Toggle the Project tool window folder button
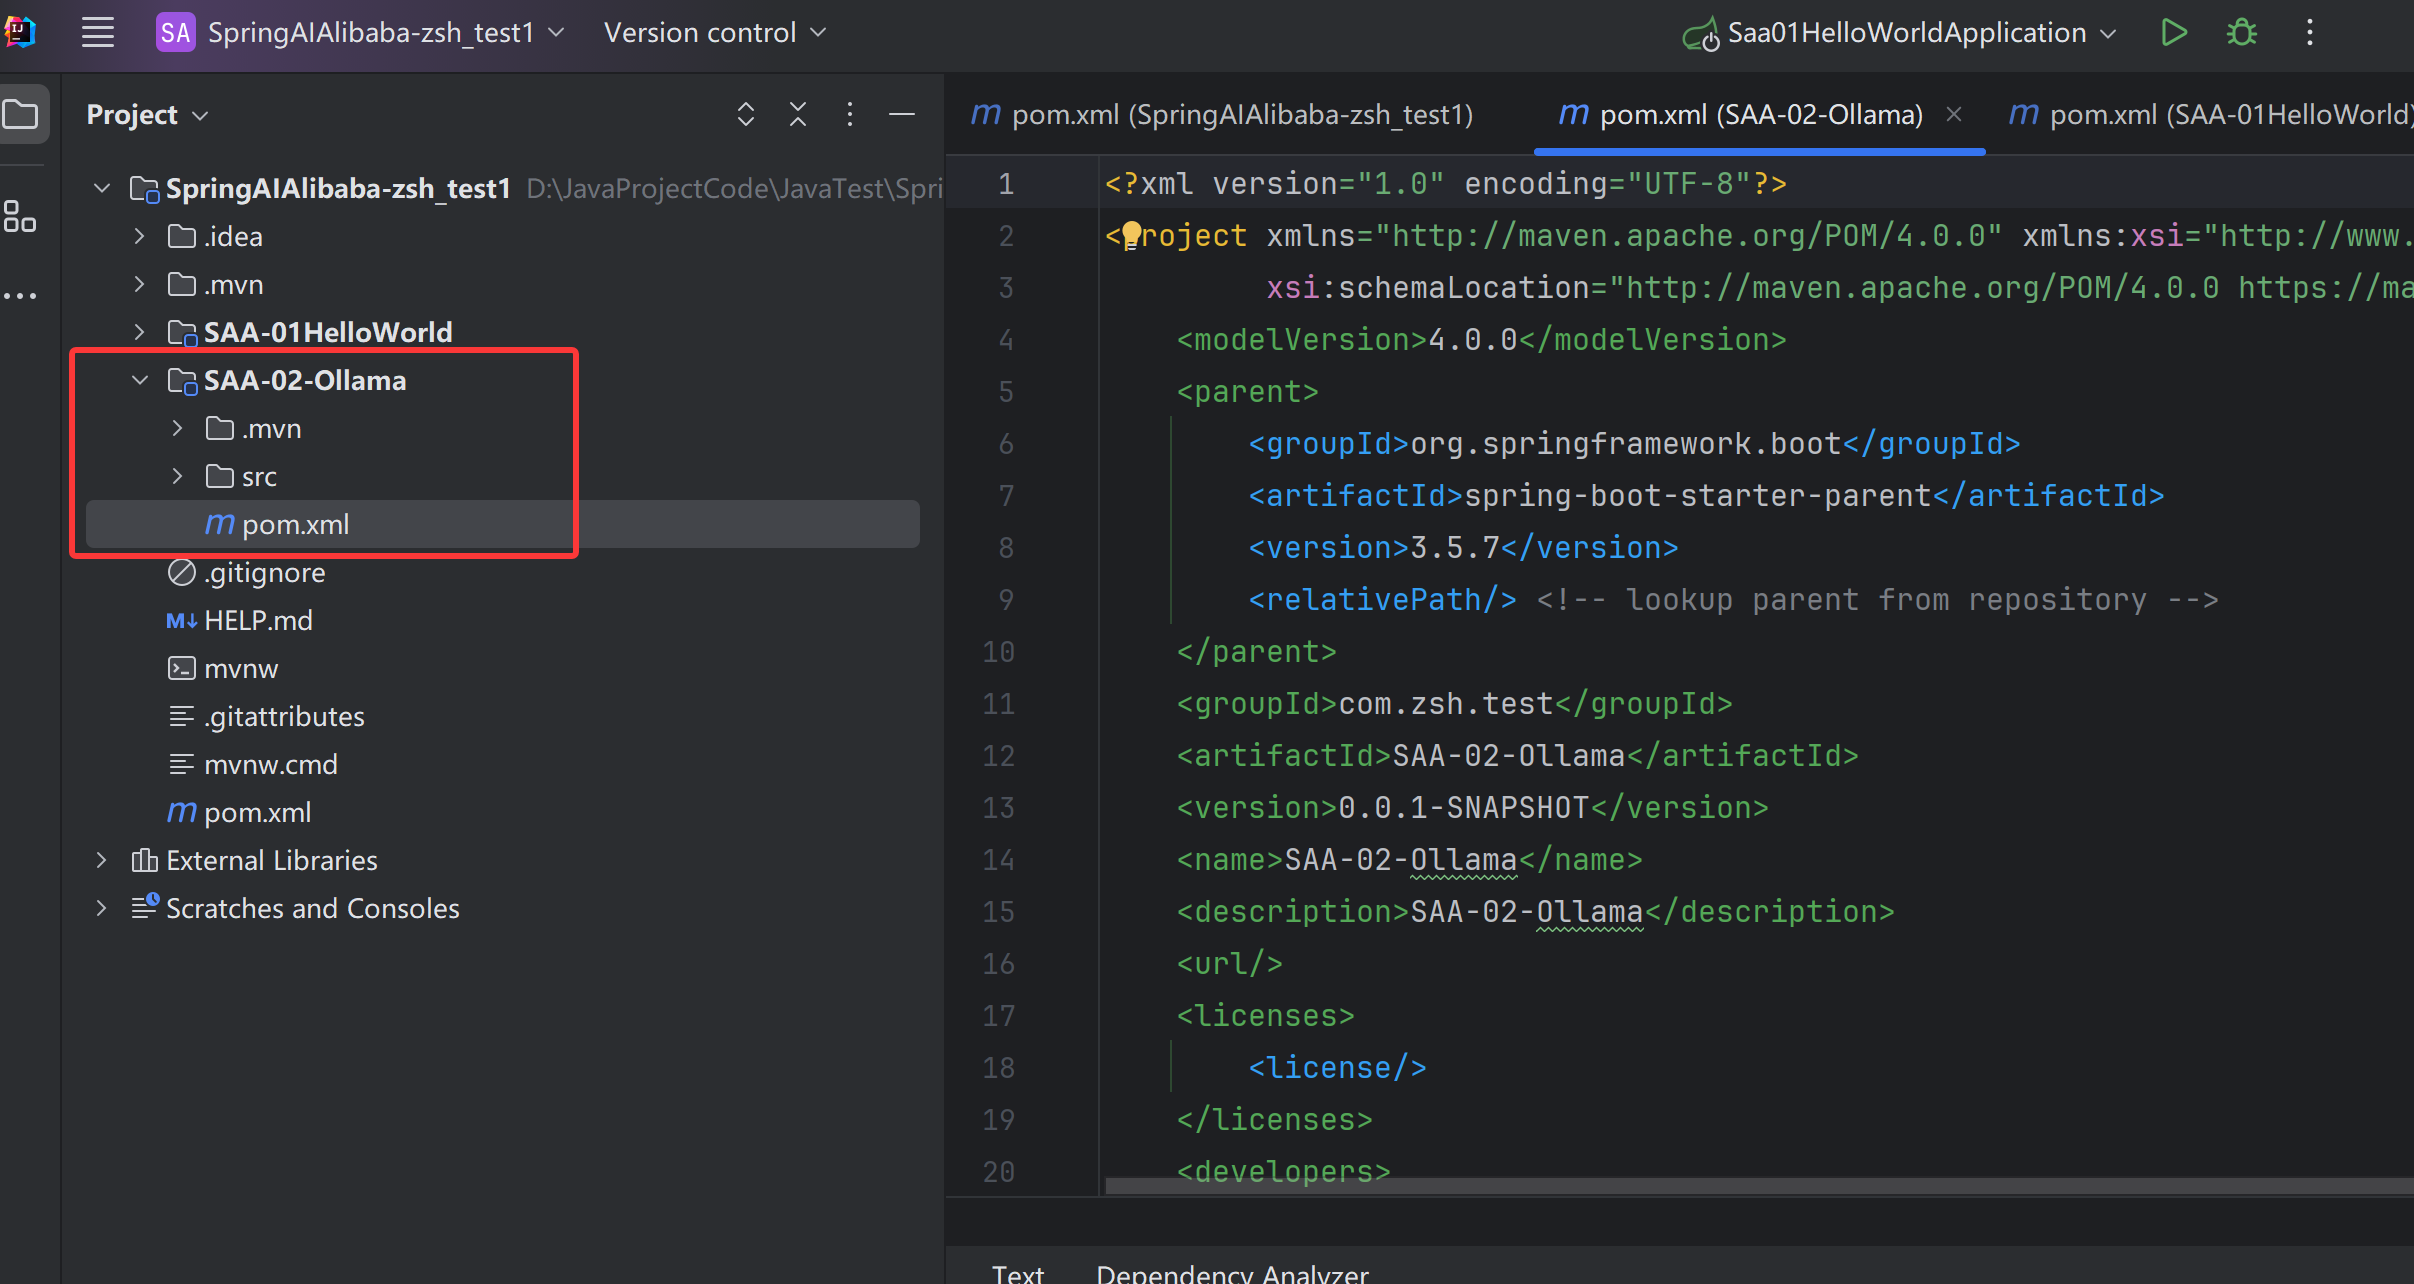 tap(22, 115)
